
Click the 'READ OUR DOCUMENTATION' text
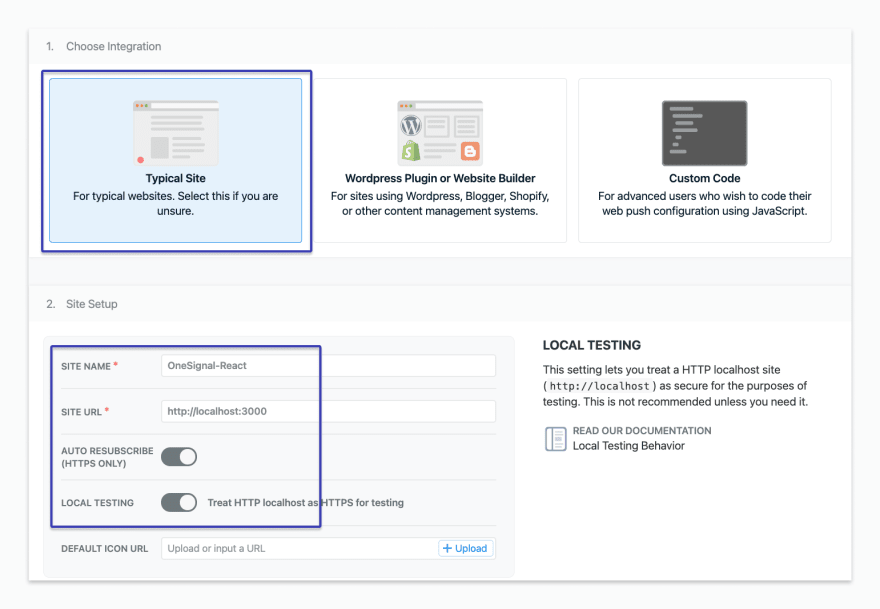(642, 431)
